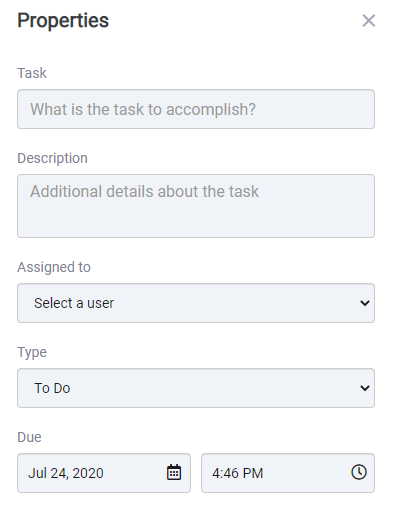Expand the chevron on Select a user
The height and width of the screenshot is (507, 393).
(x=365, y=303)
